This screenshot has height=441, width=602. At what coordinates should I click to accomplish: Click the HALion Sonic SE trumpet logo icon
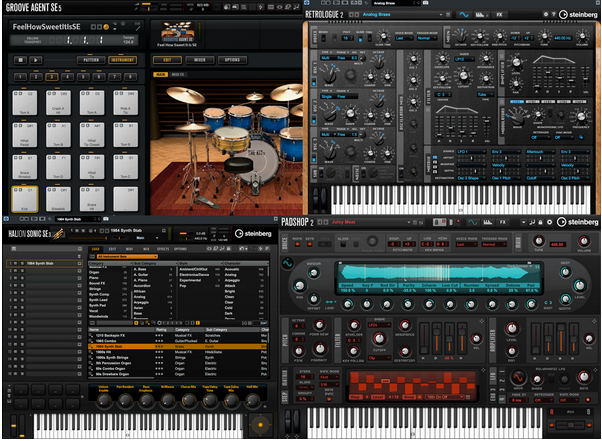58,234
